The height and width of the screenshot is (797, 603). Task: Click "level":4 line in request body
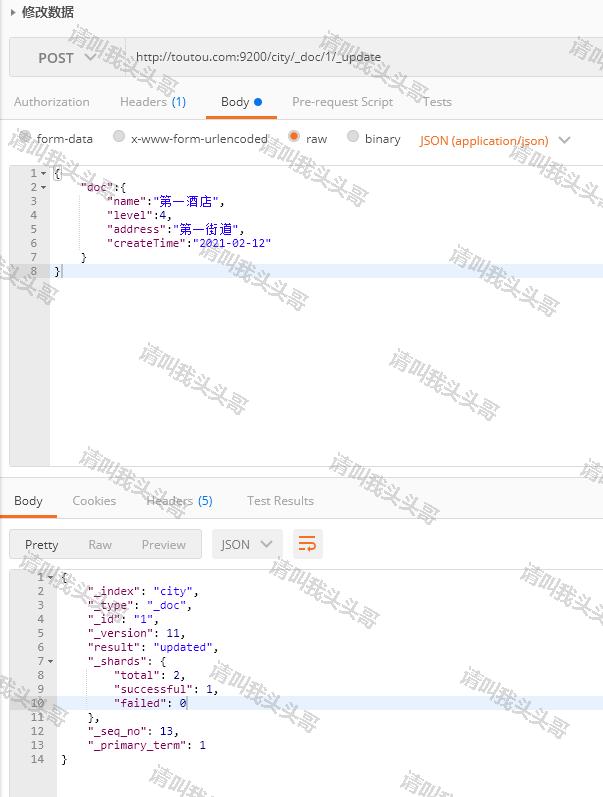click(139, 216)
